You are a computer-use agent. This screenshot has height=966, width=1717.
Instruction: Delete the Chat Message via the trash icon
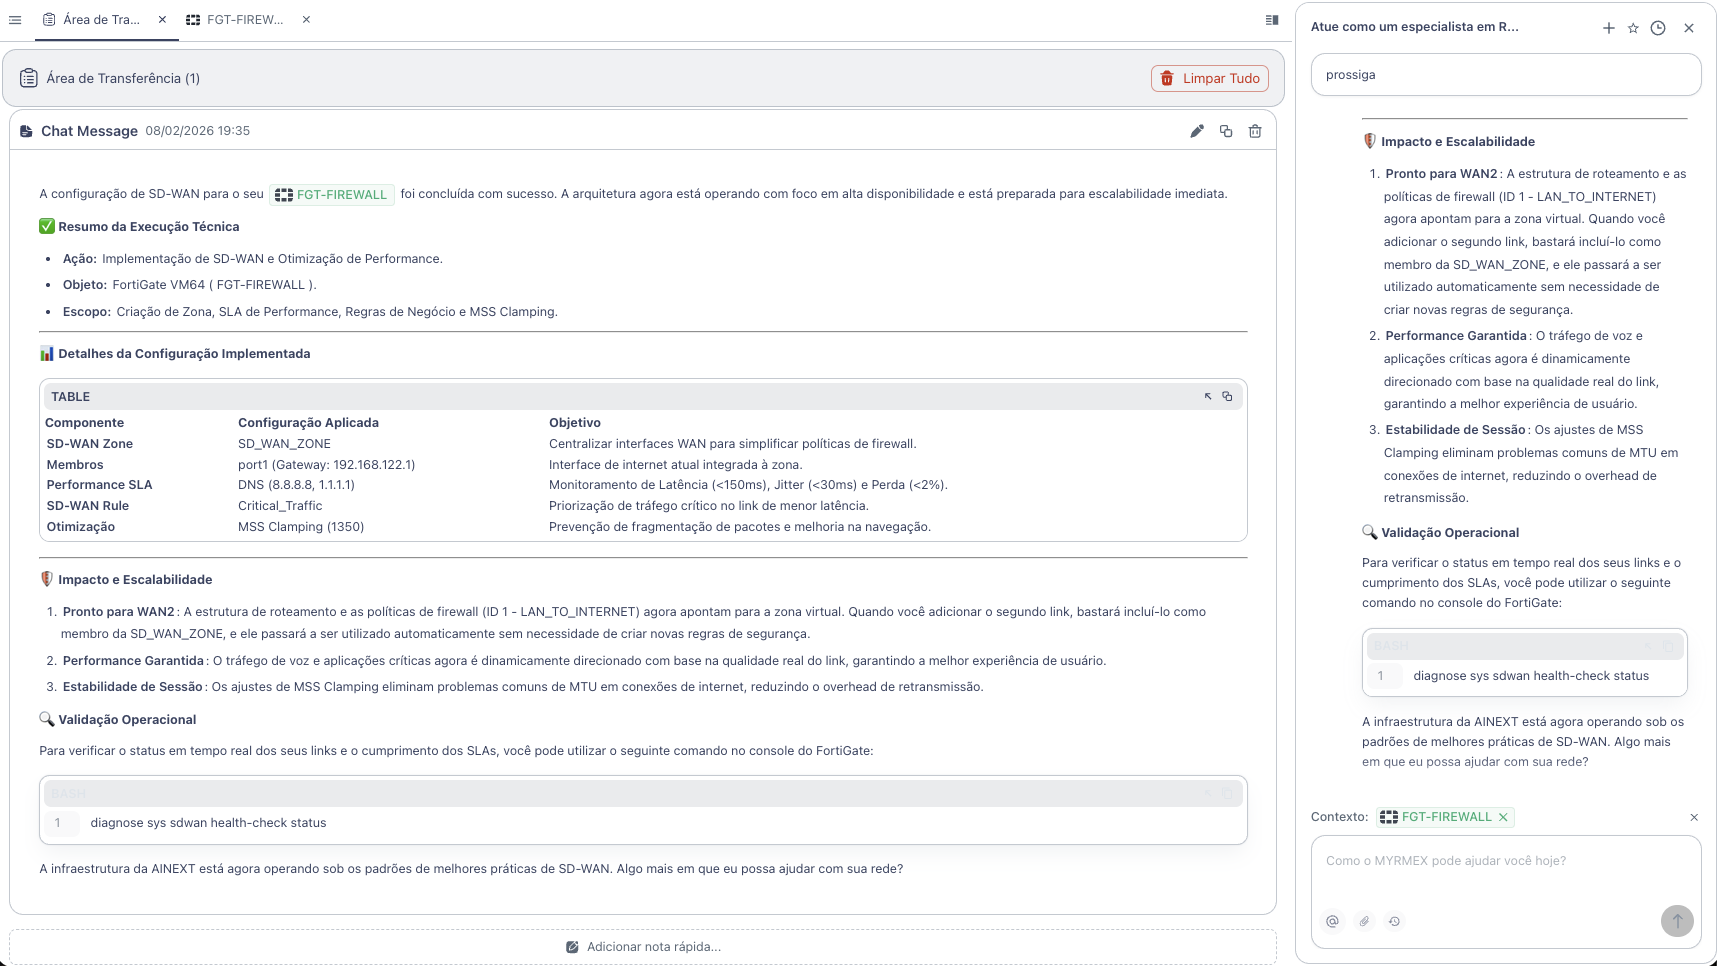pos(1255,130)
